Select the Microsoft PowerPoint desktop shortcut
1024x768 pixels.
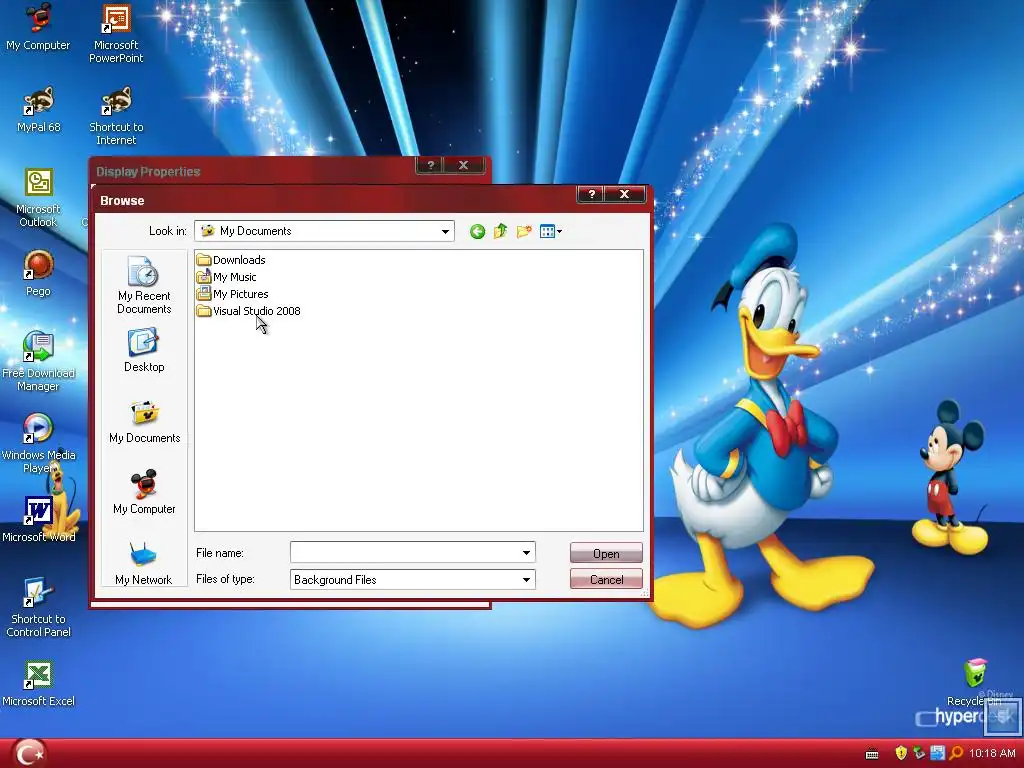(116, 33)
